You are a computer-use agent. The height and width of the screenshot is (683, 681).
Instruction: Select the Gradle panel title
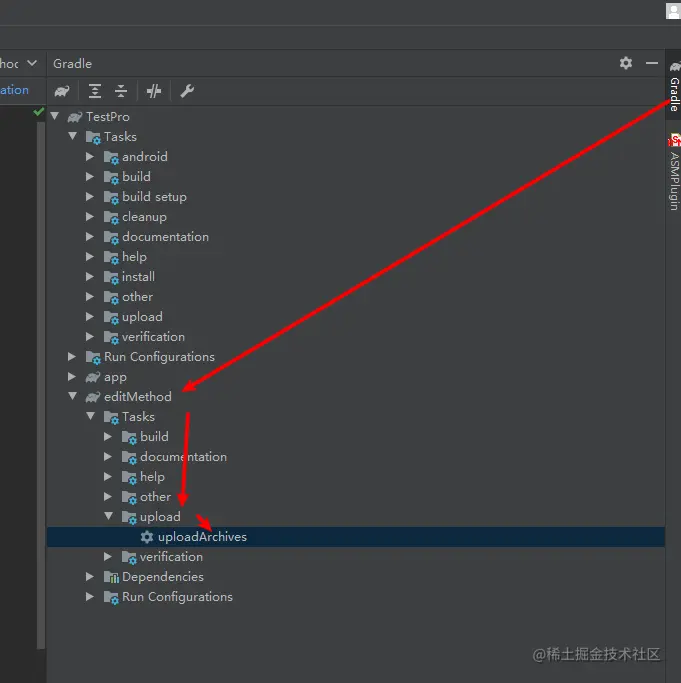pyautogui.click(x=72, y=64)
